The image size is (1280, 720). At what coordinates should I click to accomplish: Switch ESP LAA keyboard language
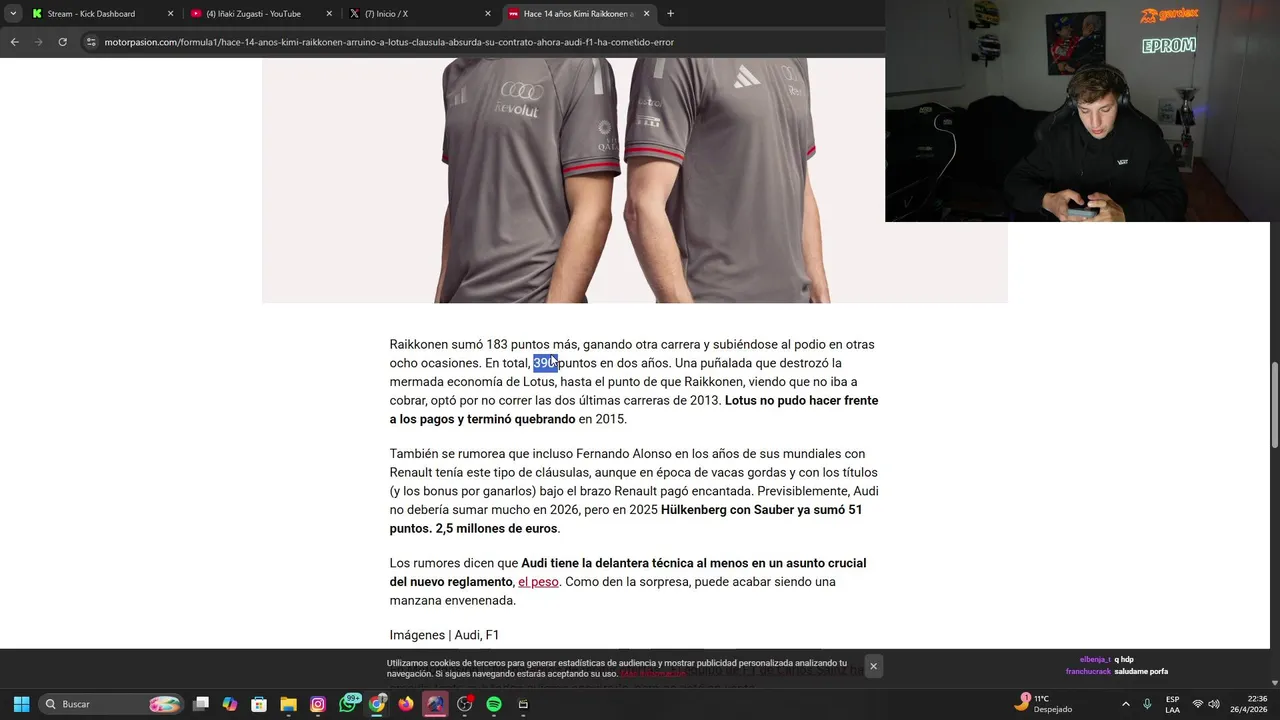point(1172,704)
